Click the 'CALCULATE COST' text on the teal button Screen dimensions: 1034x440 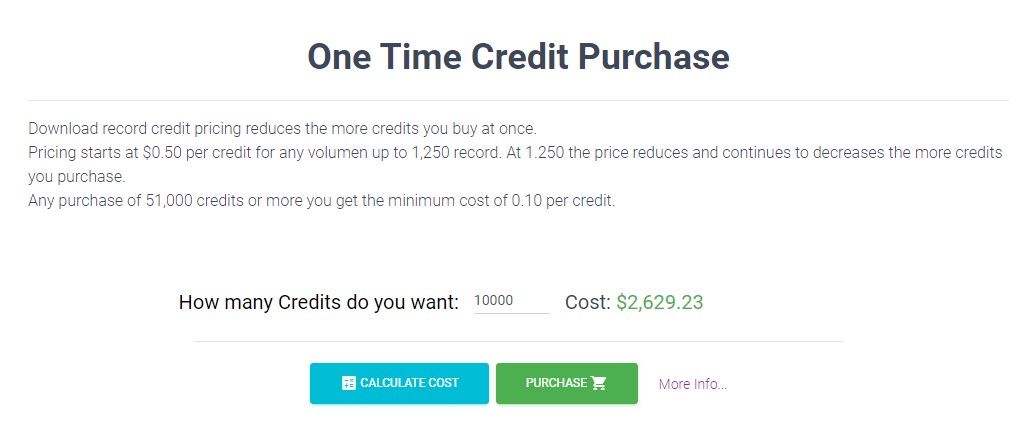coord(410,383)
